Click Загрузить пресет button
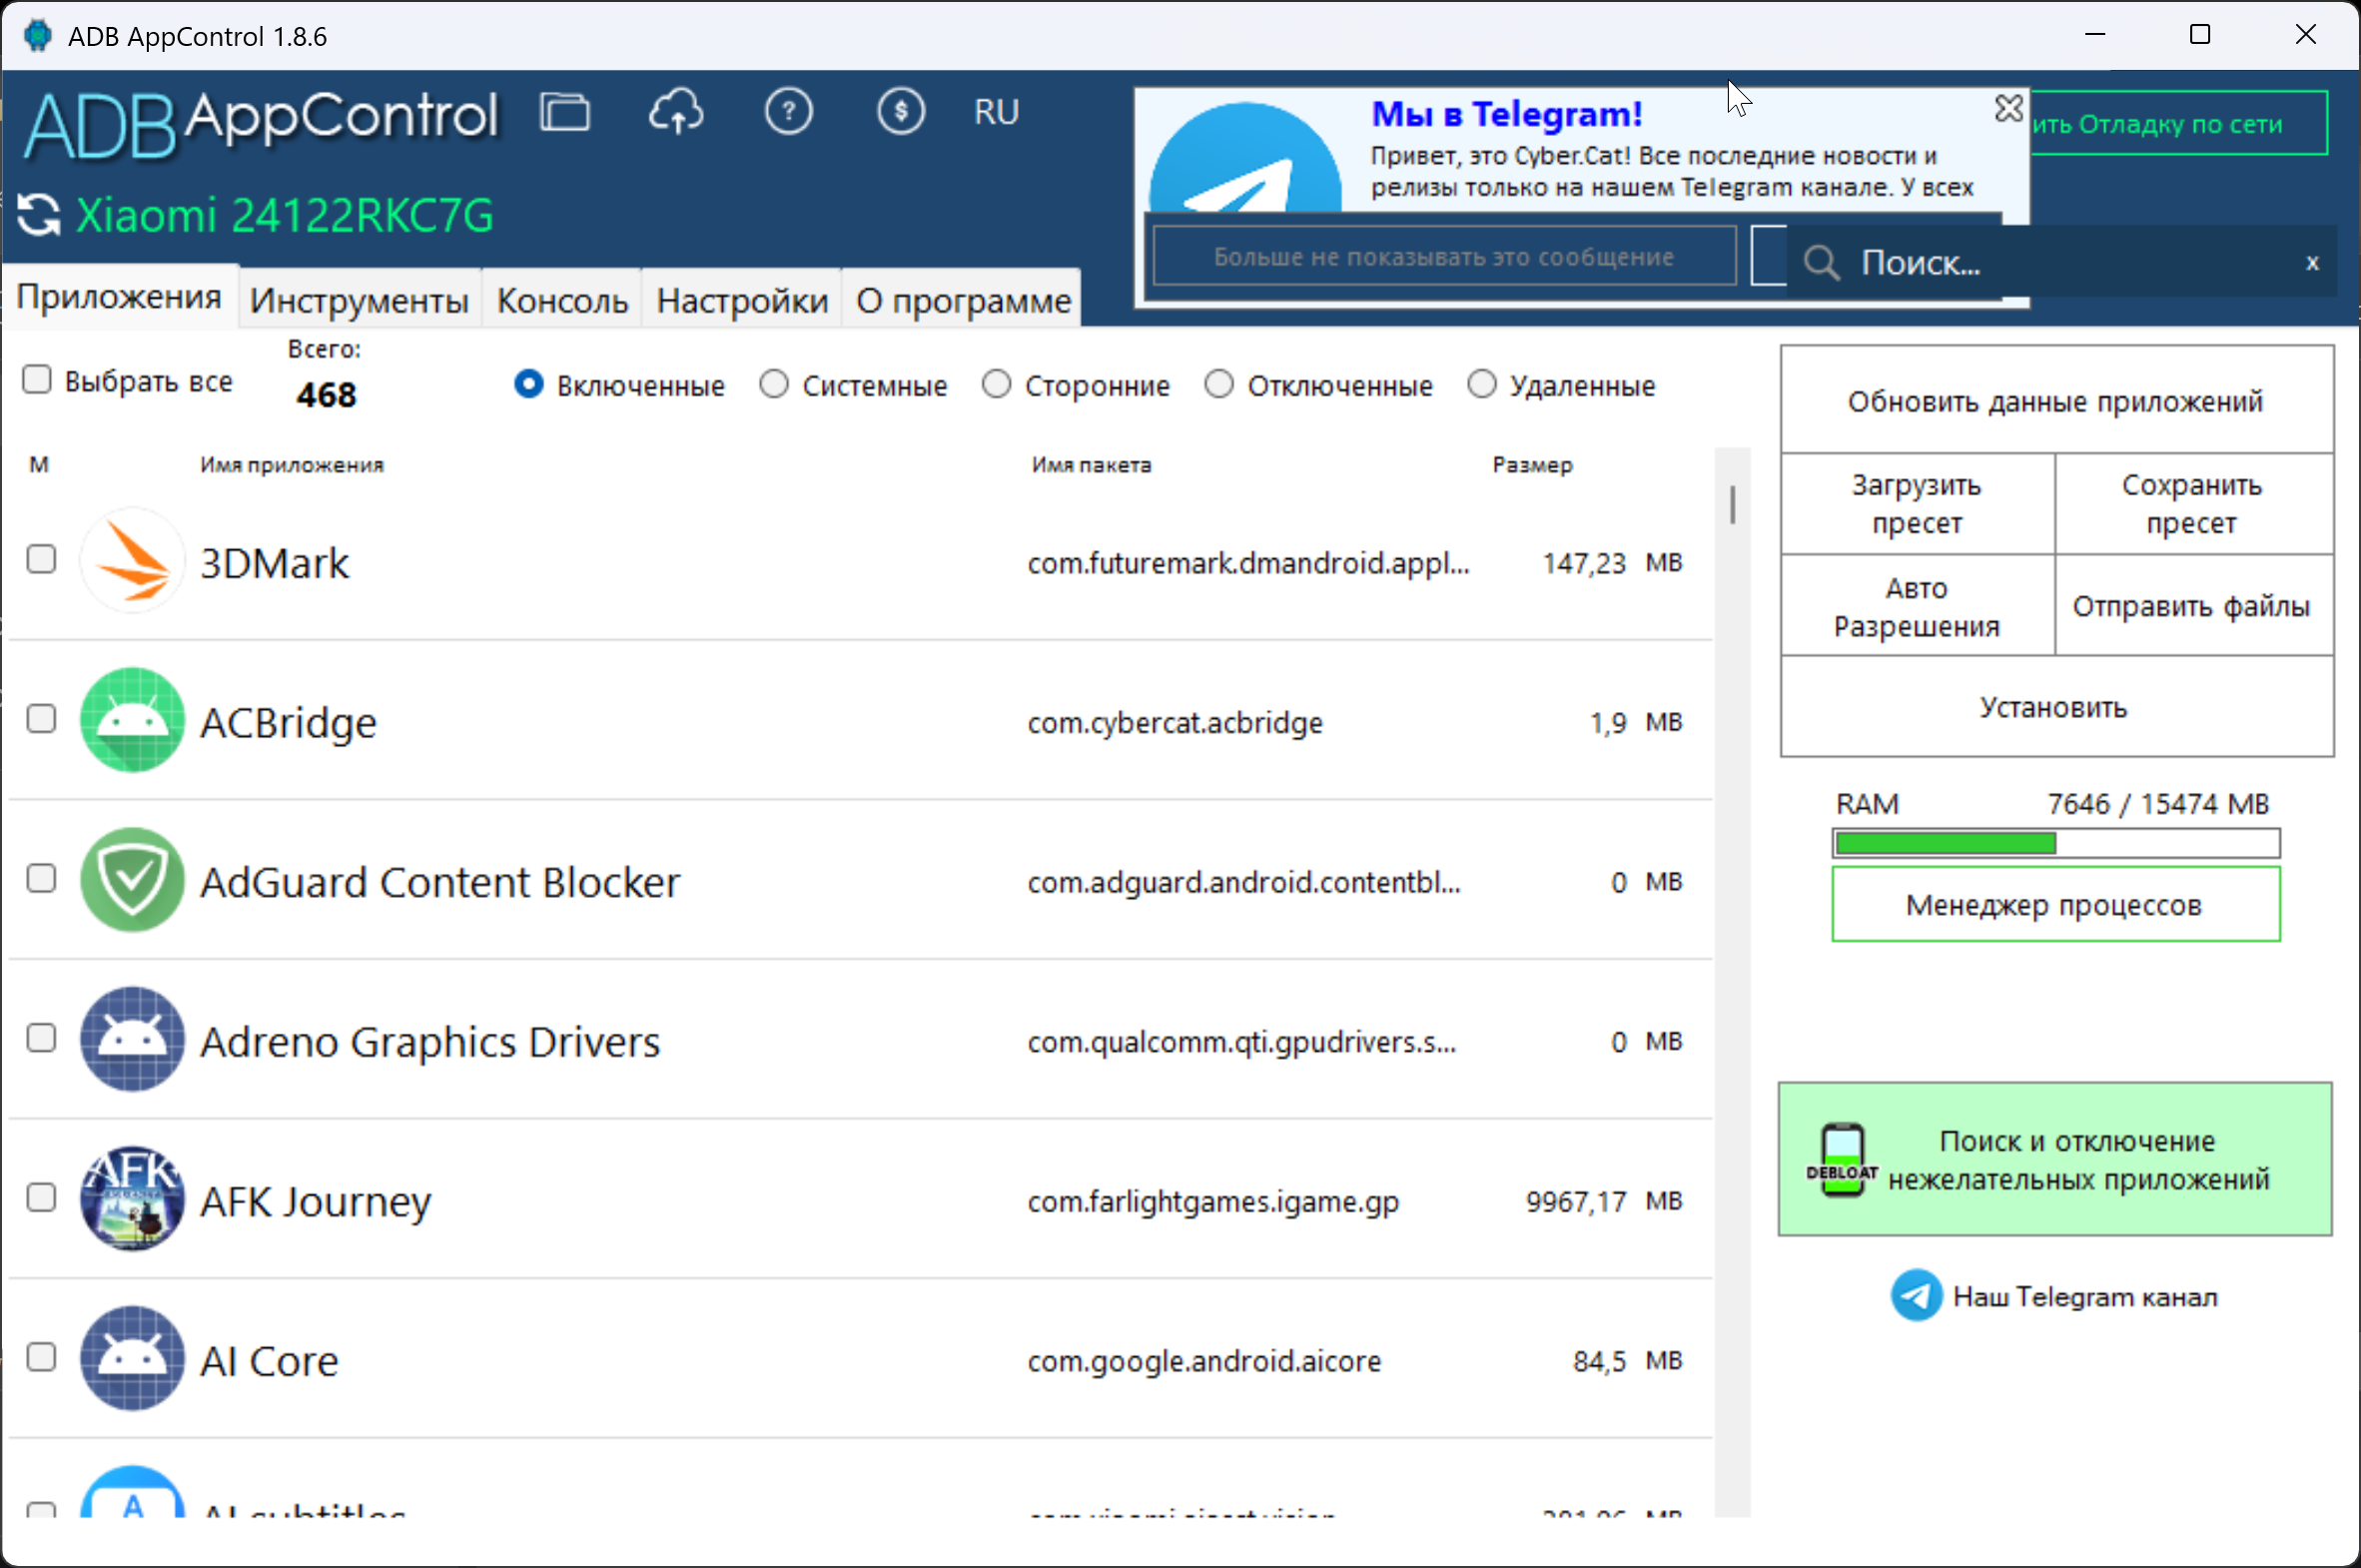2361x1568 pixels. (1917, 504)
